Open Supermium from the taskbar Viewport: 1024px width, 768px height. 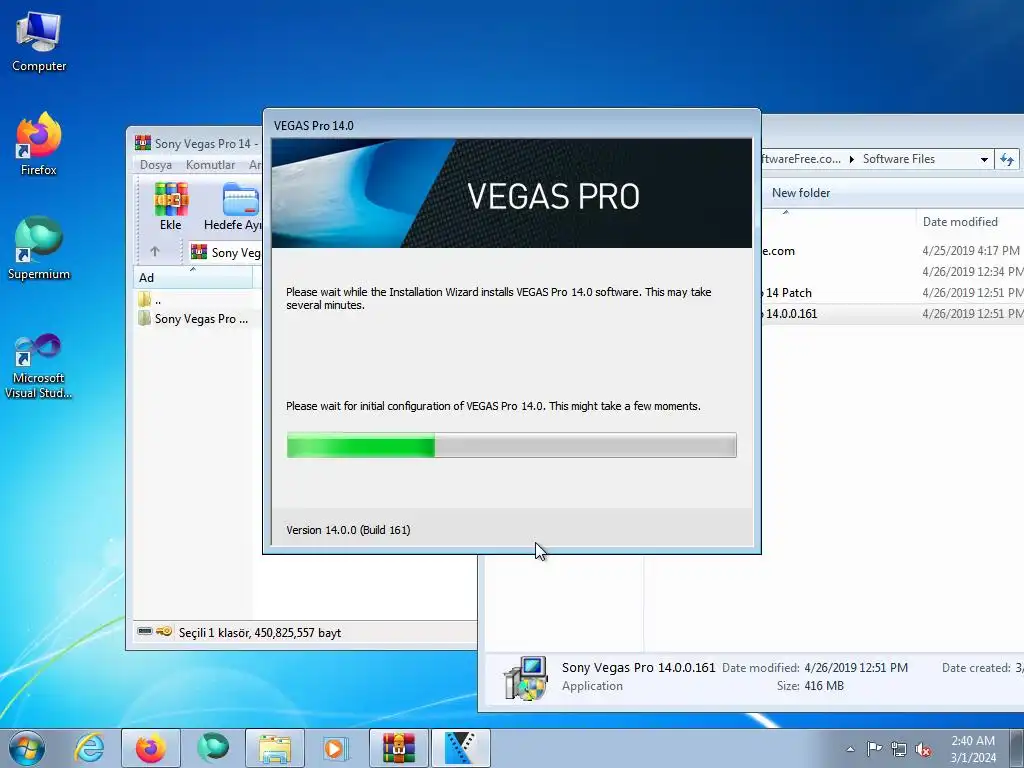[213, 748]
